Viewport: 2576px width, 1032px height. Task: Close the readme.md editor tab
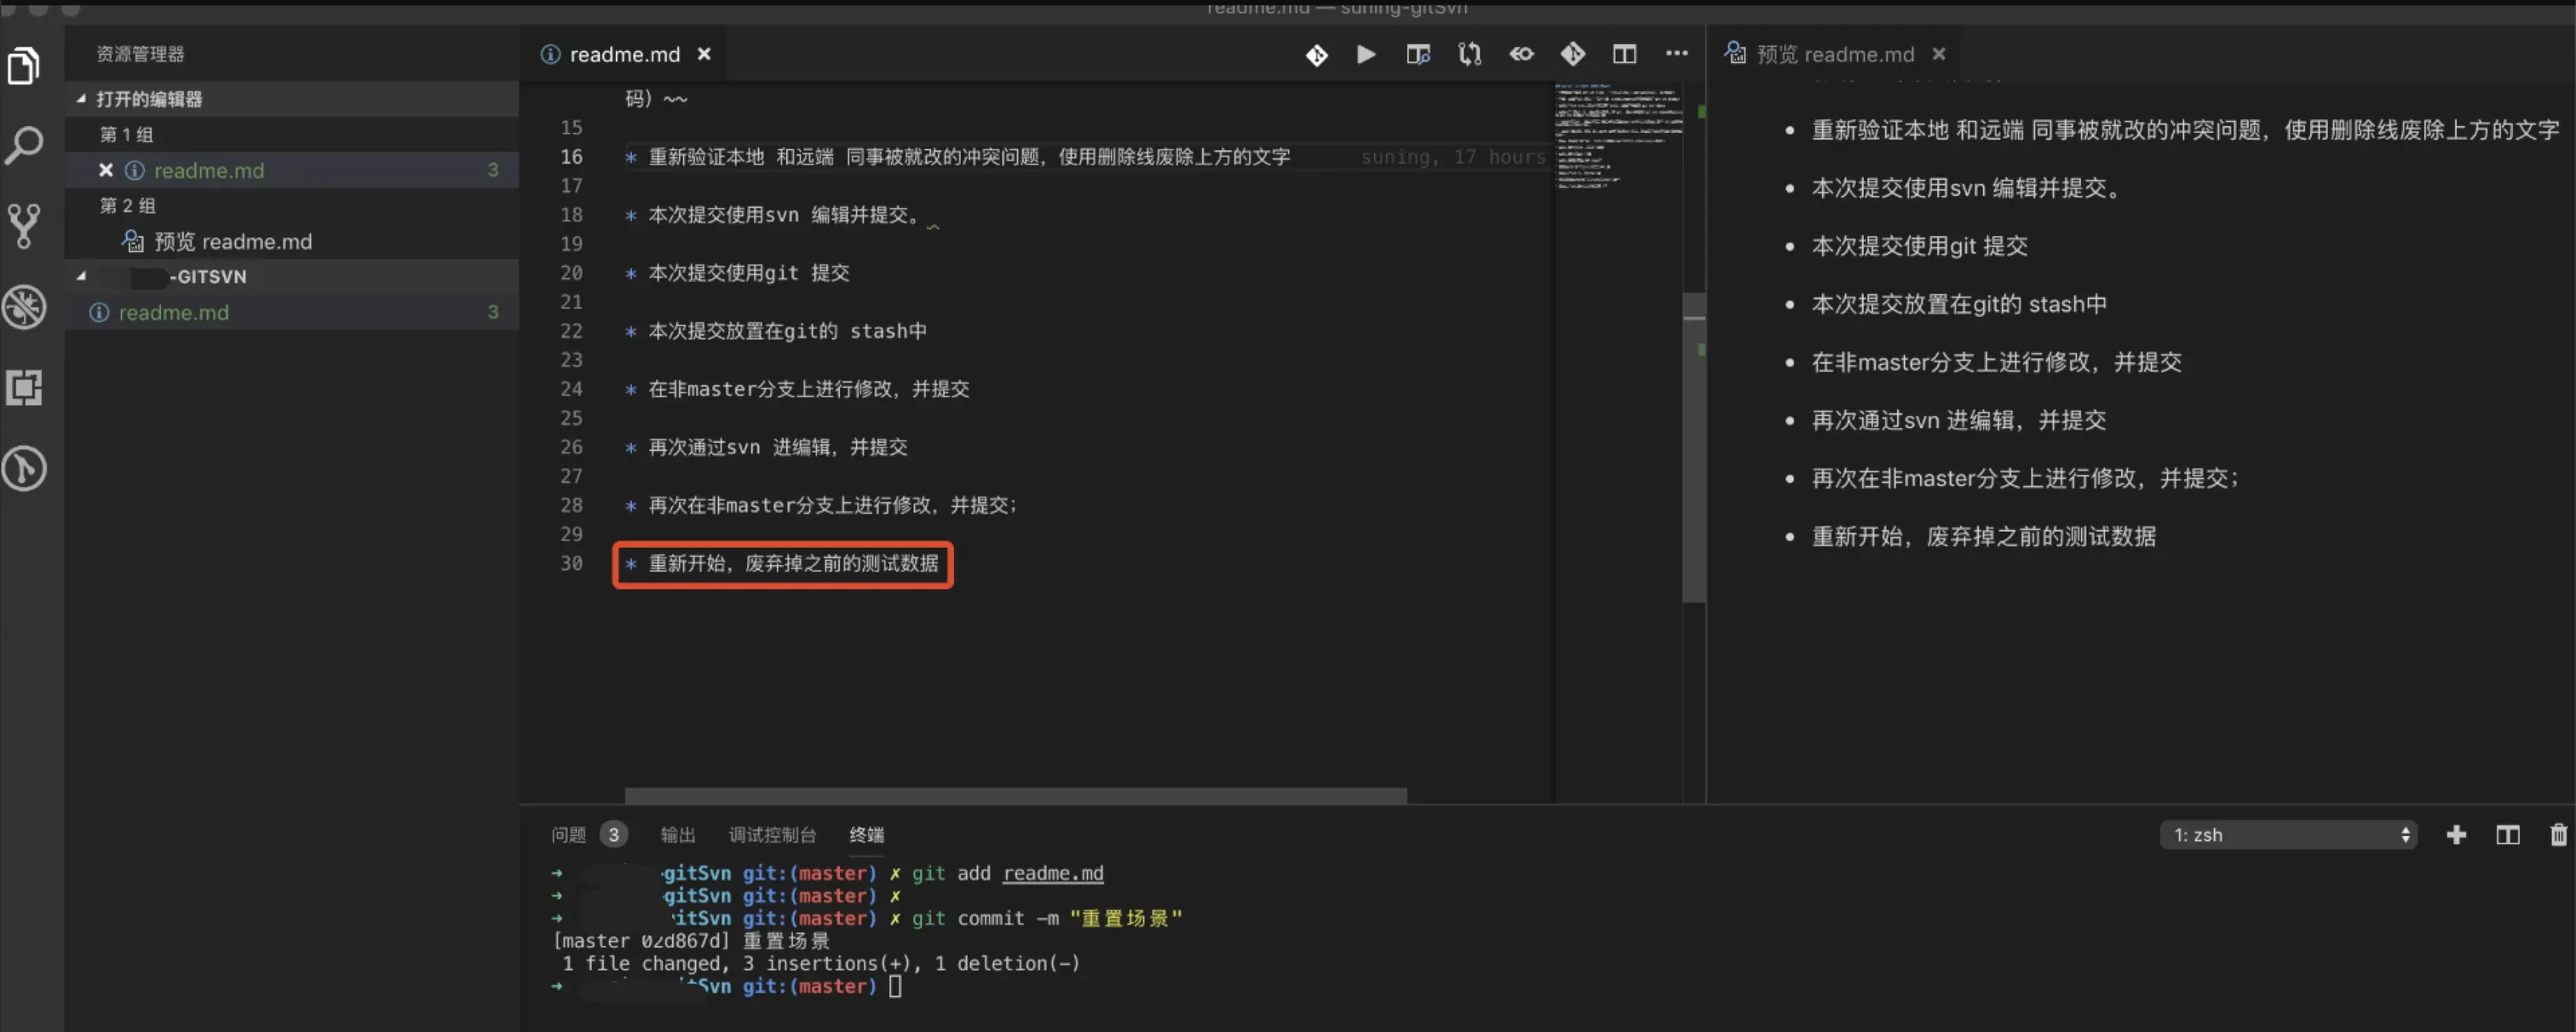click(x=704, y=54)
